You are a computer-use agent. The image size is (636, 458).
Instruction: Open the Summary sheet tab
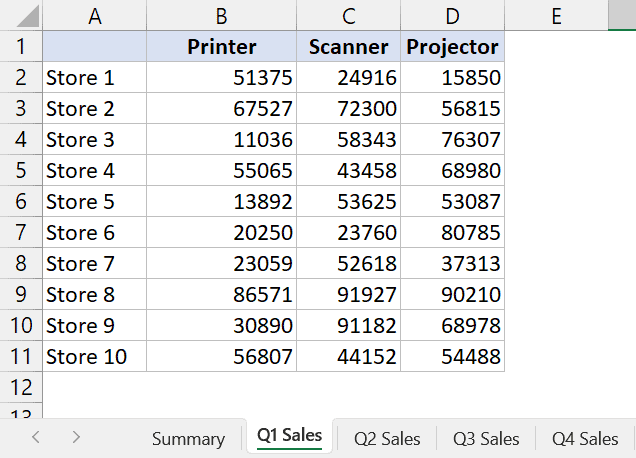[x=188, y=439]
